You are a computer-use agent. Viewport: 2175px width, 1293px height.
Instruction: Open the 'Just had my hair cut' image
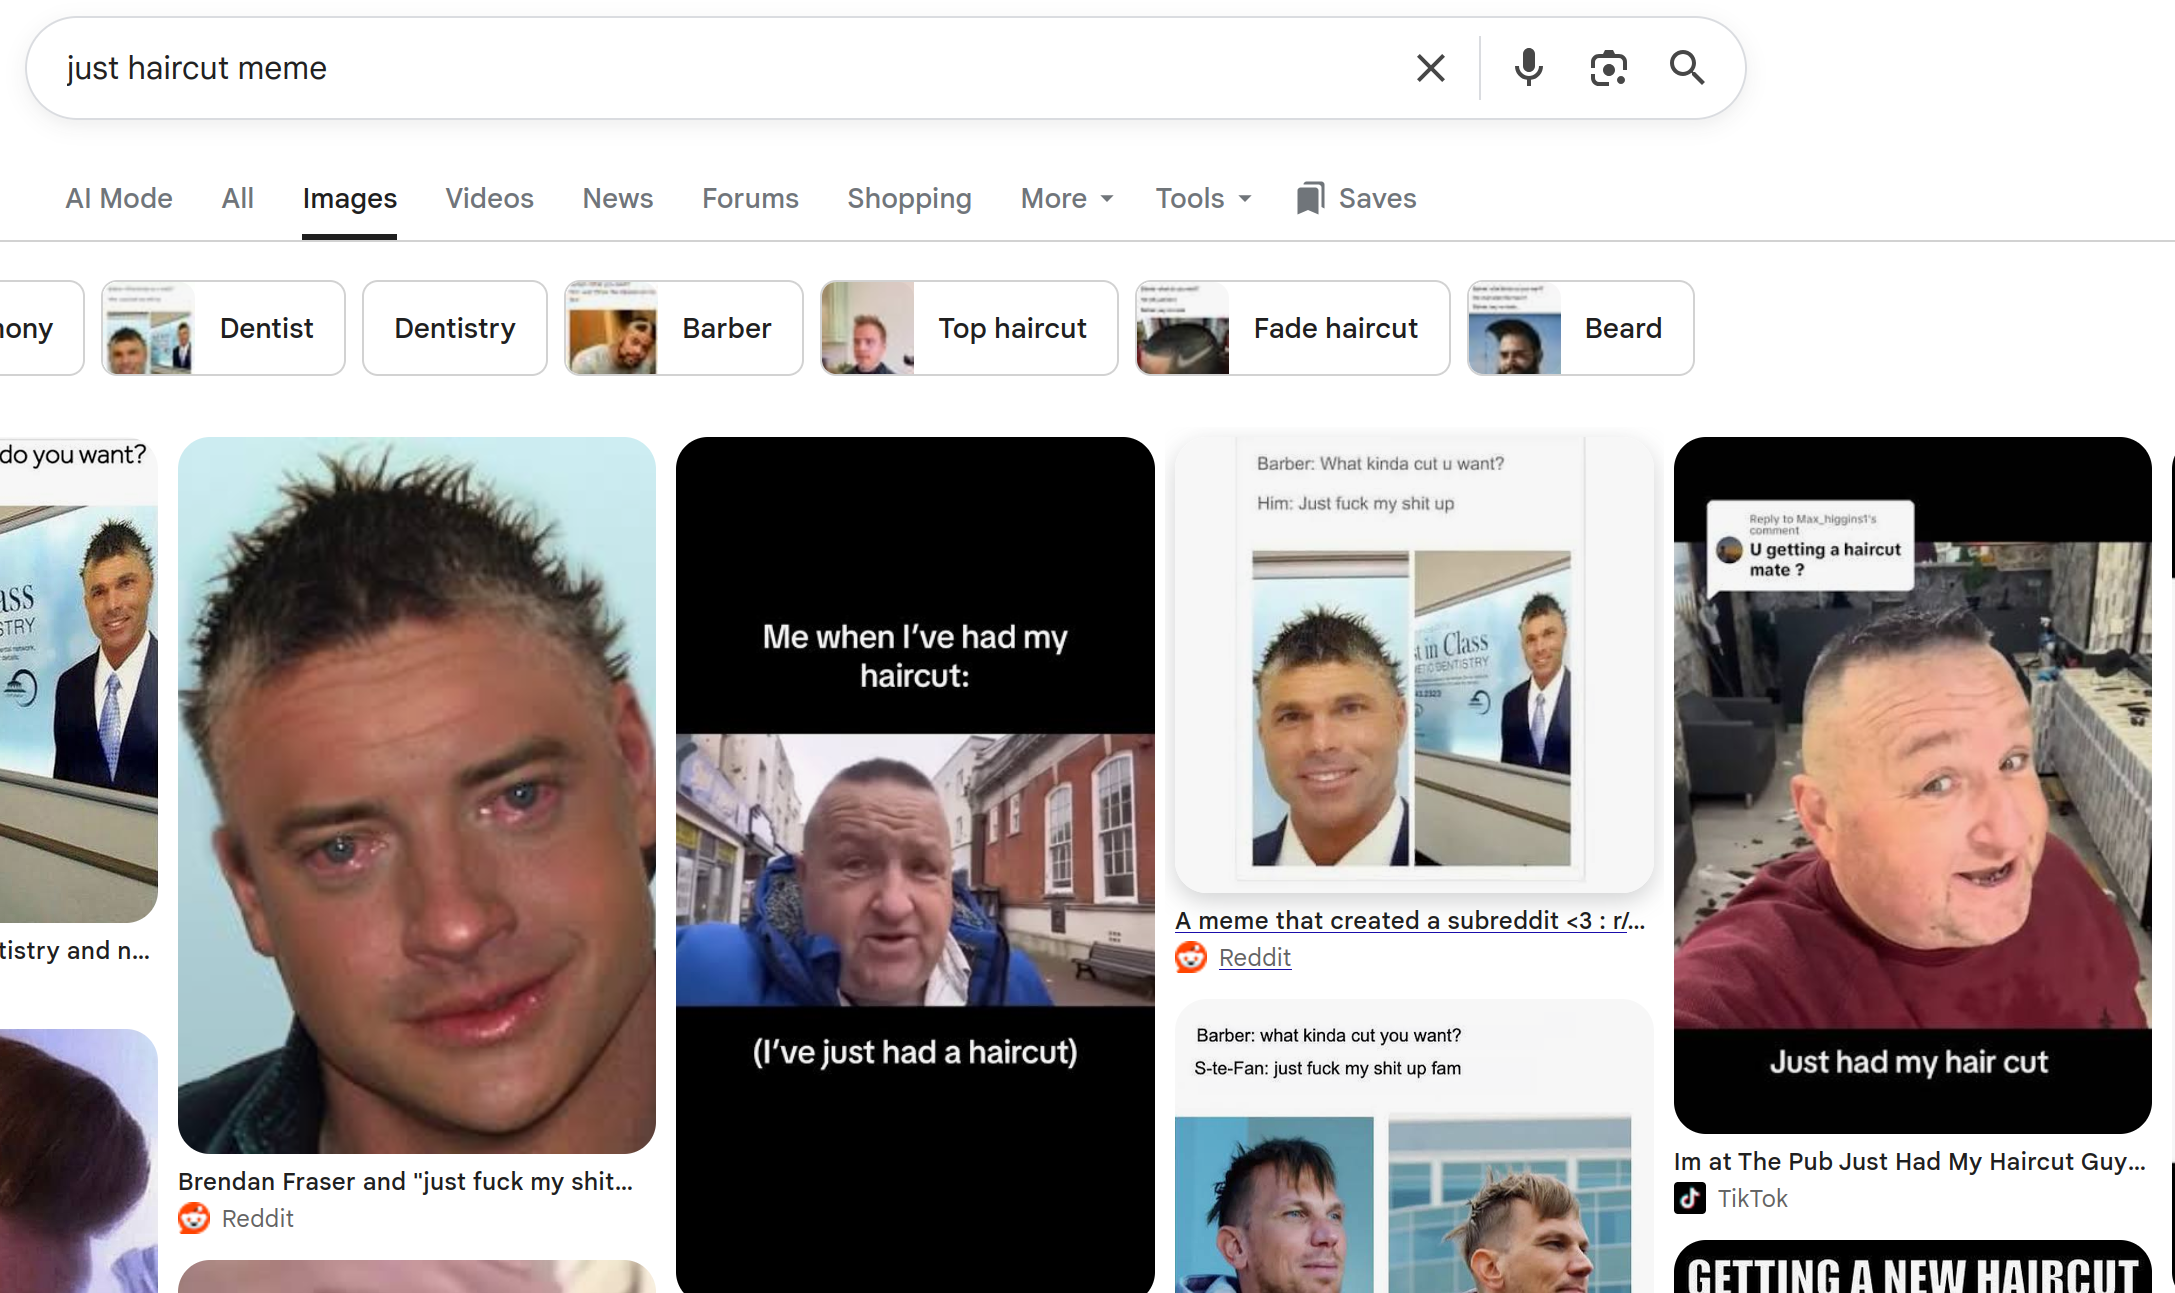tap(1912, 785)
